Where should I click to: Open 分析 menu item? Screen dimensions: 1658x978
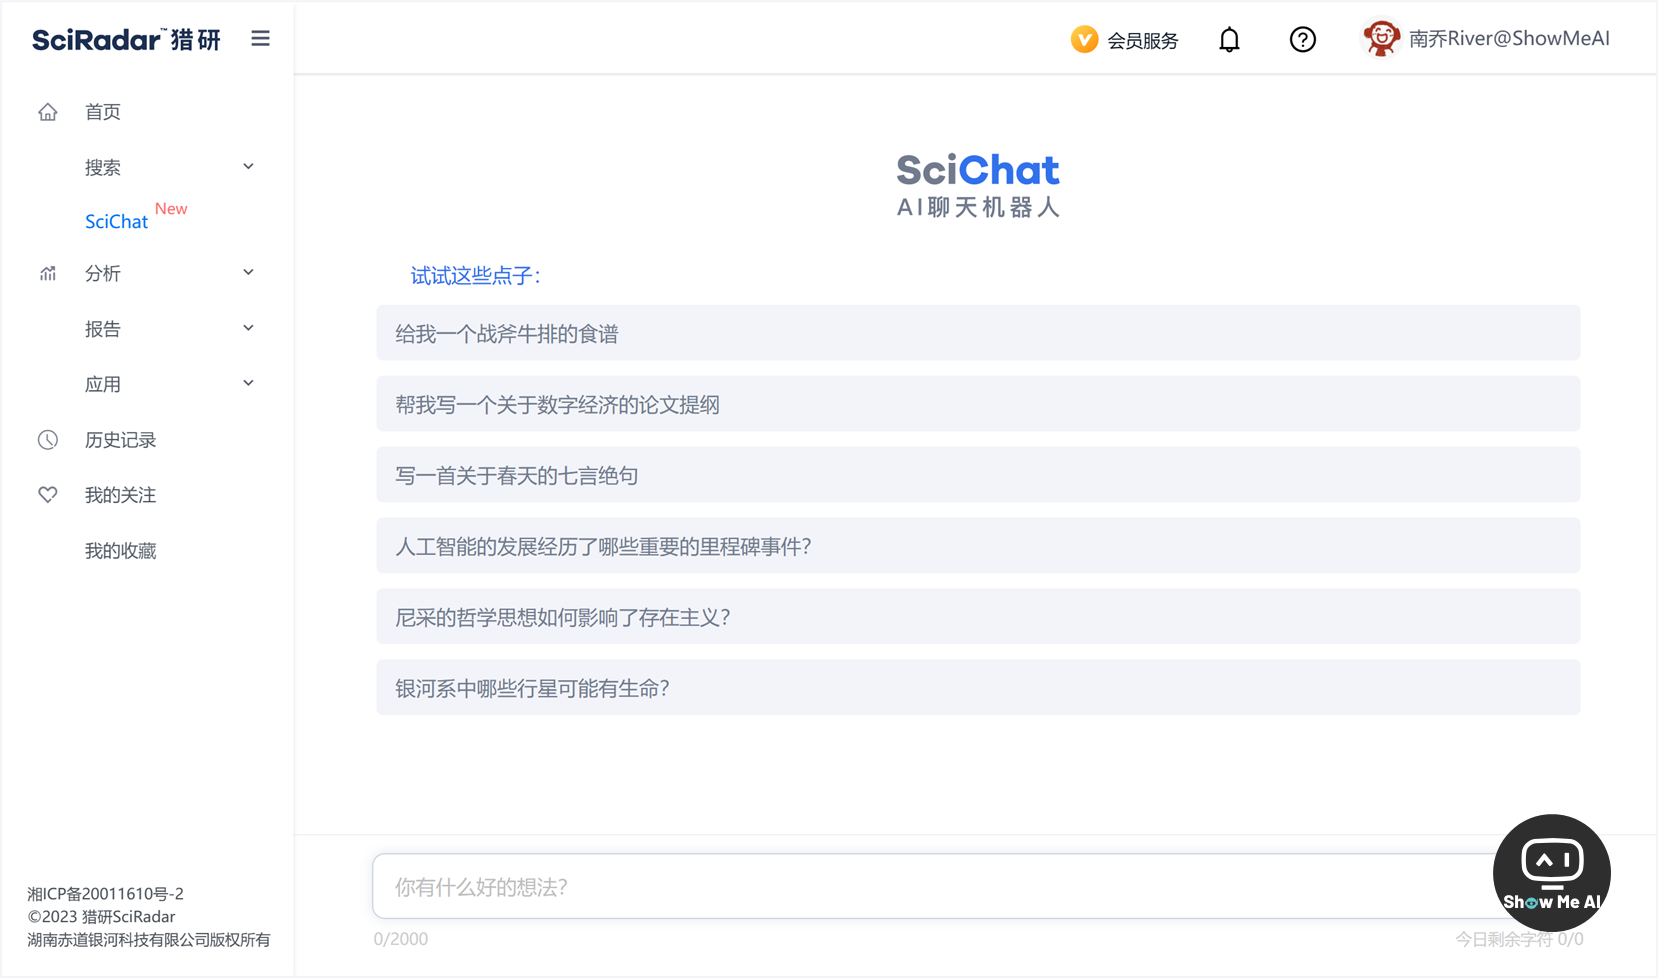click(102, 273)
